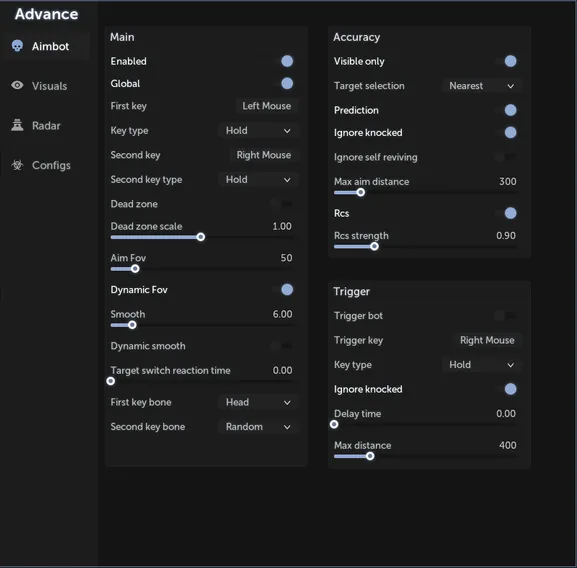The height and width of the screenshot is (568, 577).
Task: Click the Trigger section heading
Action: (351, 291)
